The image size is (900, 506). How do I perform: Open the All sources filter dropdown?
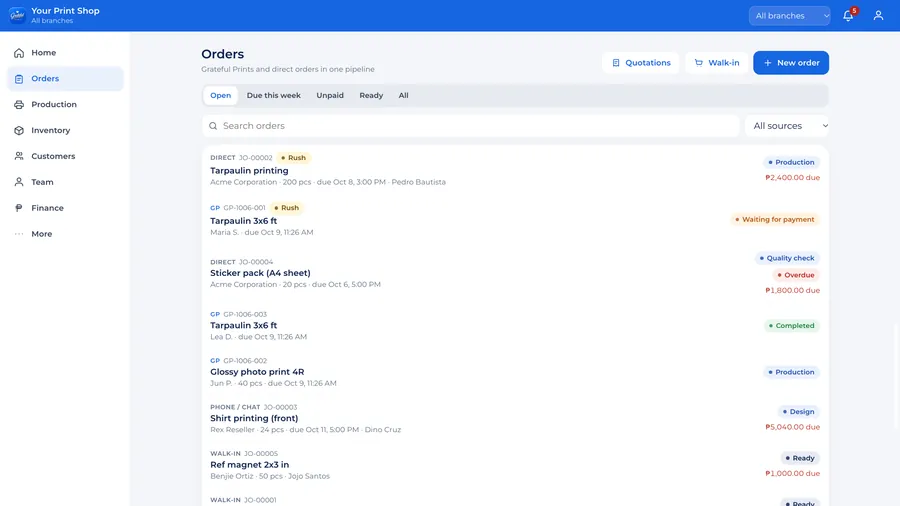787,126
